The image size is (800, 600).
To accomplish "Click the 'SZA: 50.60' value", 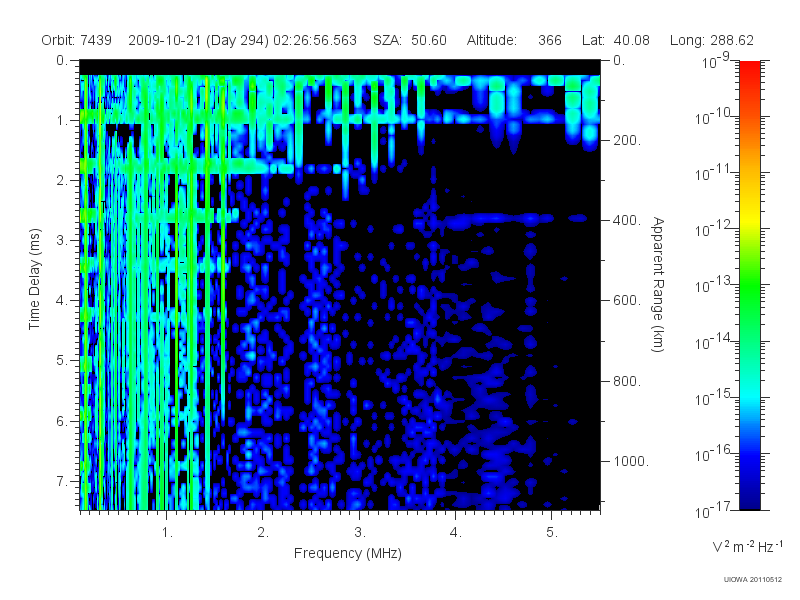I will click(x=410, y=40).
